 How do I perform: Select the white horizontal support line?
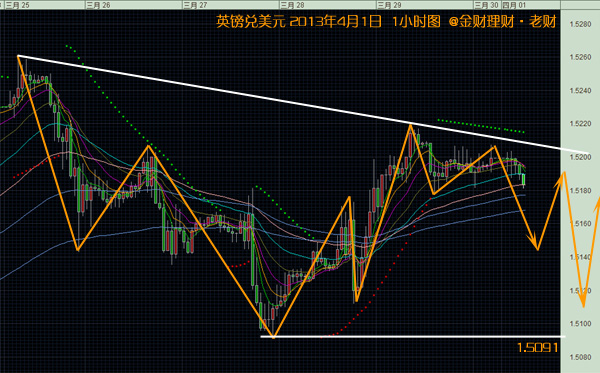click(x=412, y=337)
